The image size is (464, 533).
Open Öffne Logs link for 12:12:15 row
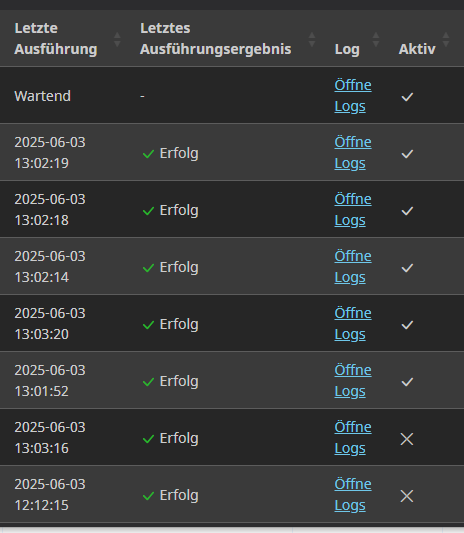pyautogui.click(x=353, y=495)
